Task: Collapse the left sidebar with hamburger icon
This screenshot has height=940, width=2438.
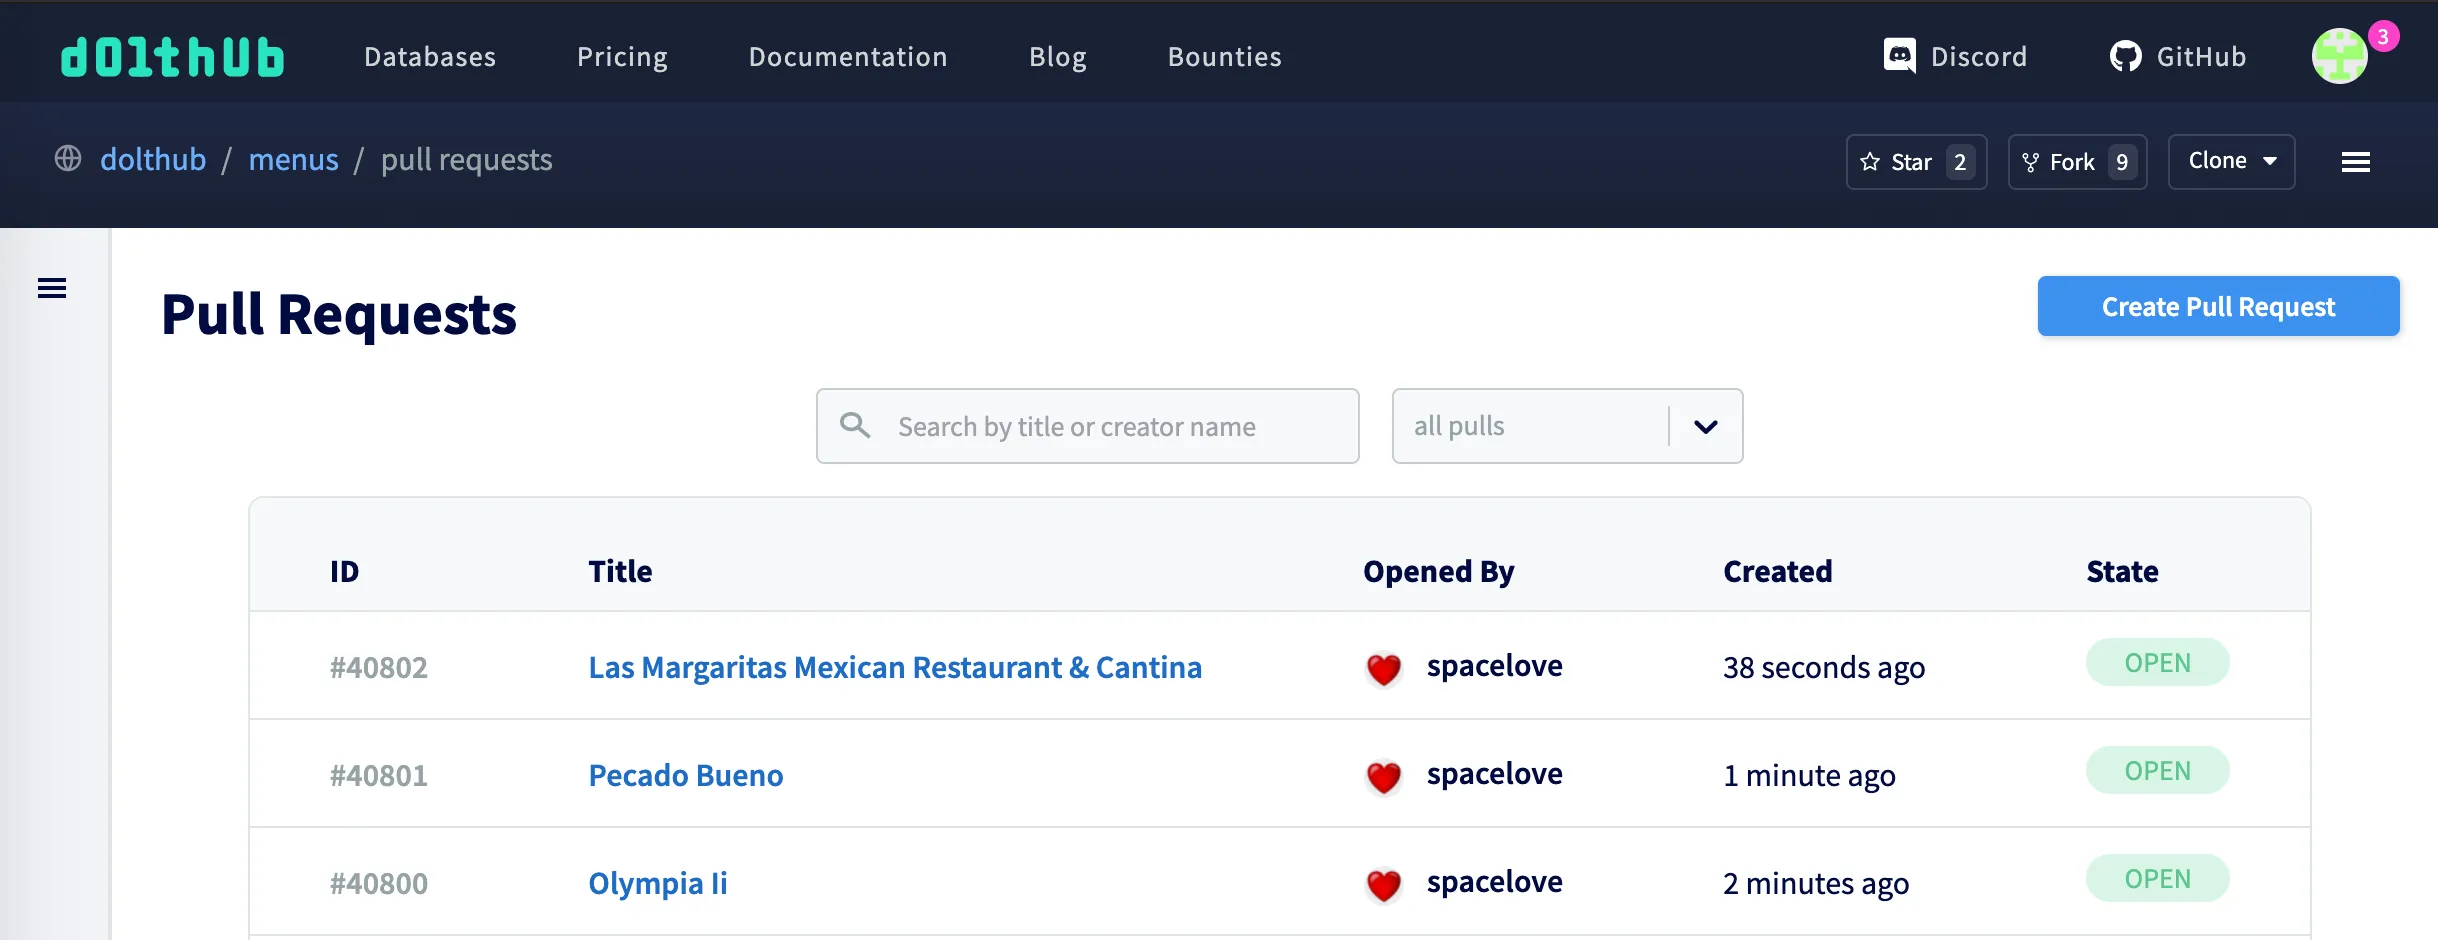Action: [x=51, y=287]
